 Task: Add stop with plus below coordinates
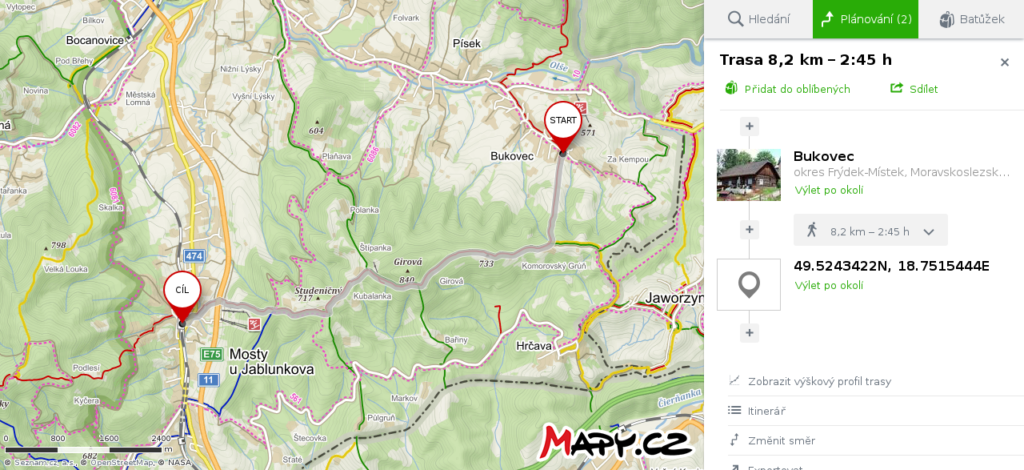tap(749, 333)
